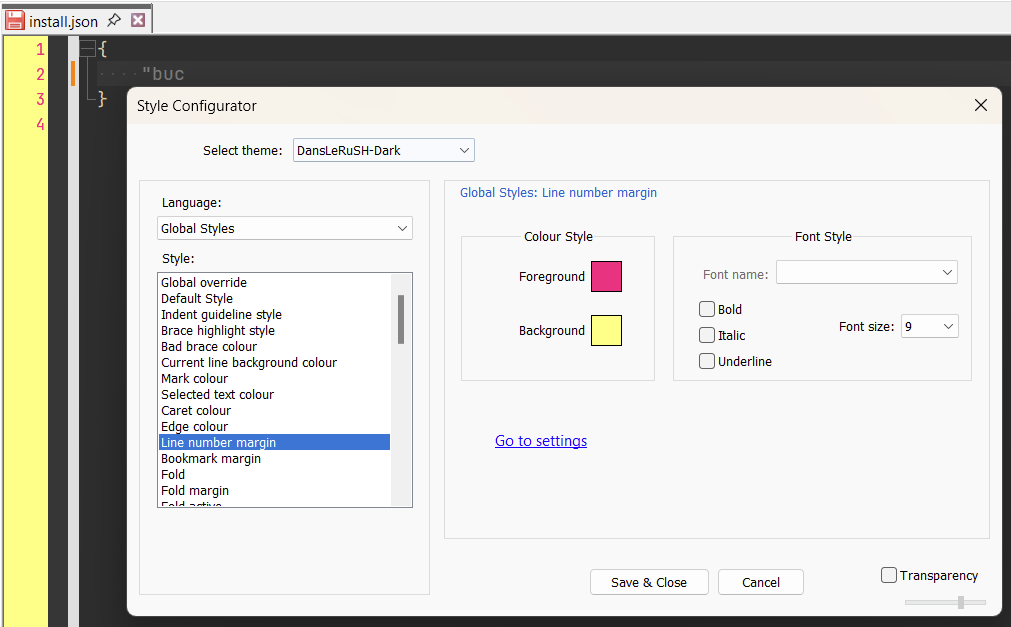The height and width of the screenshot is (627, 1011).
Task: Pin the install.json tab
Action: coord(113,20)
